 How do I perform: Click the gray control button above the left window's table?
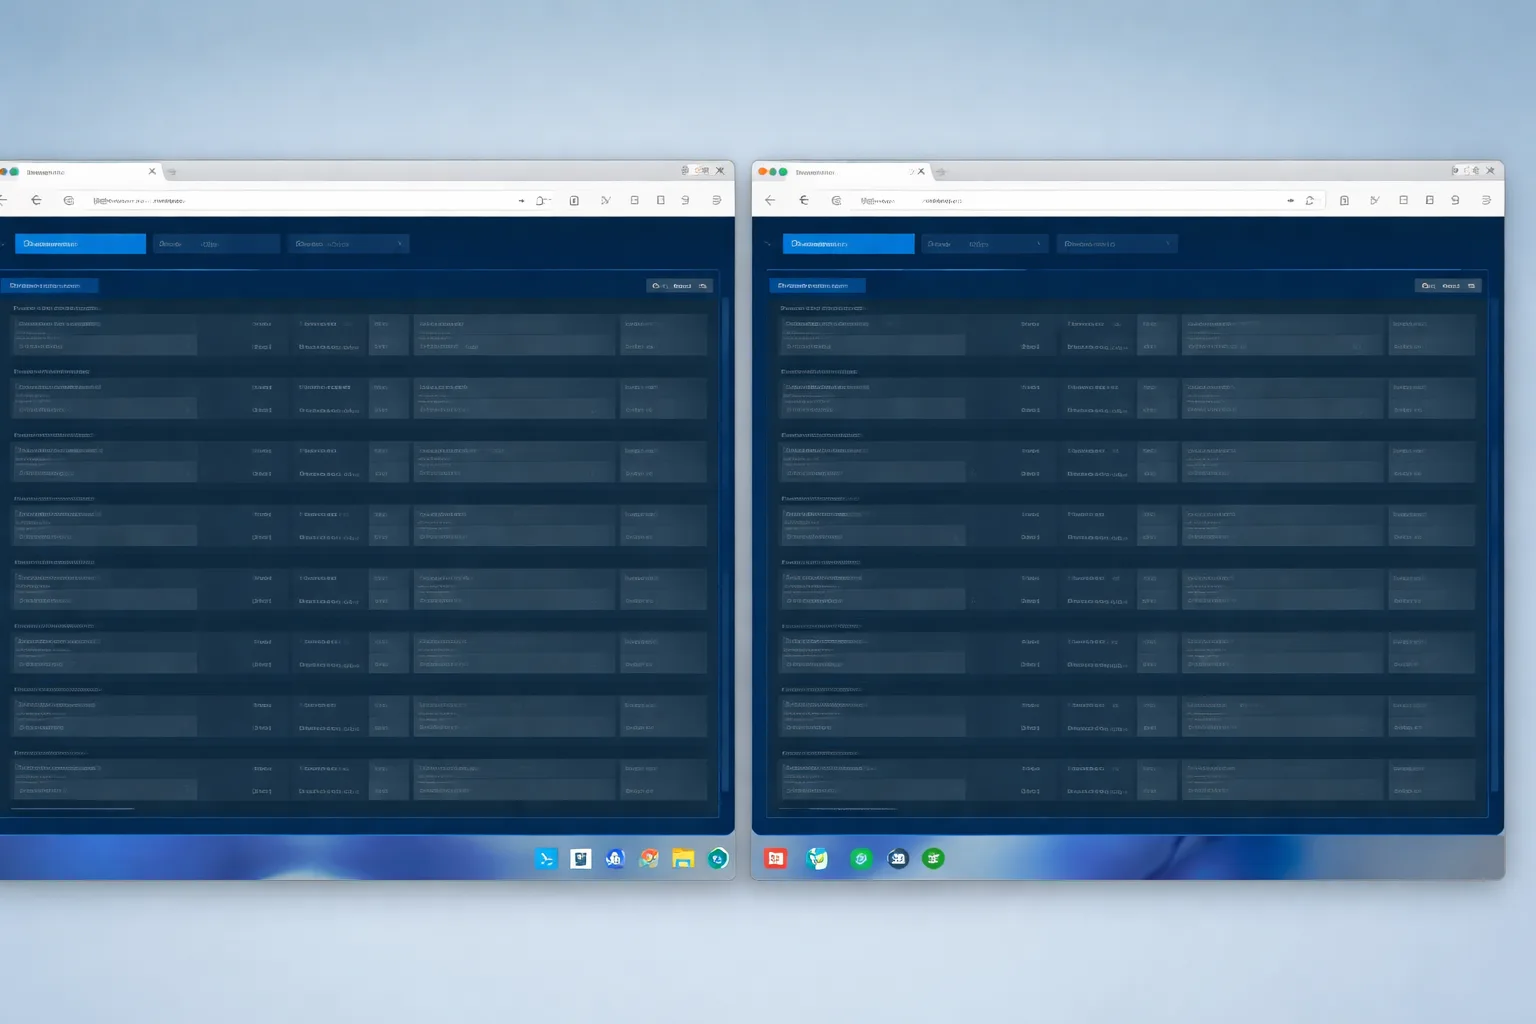pos(679,285)
